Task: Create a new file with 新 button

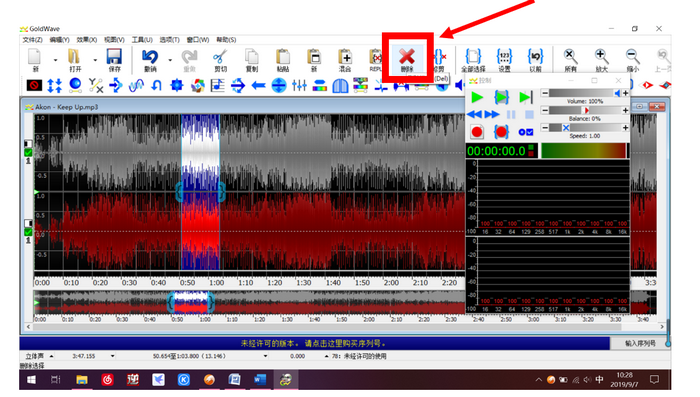Action: (x=35, y=60)
